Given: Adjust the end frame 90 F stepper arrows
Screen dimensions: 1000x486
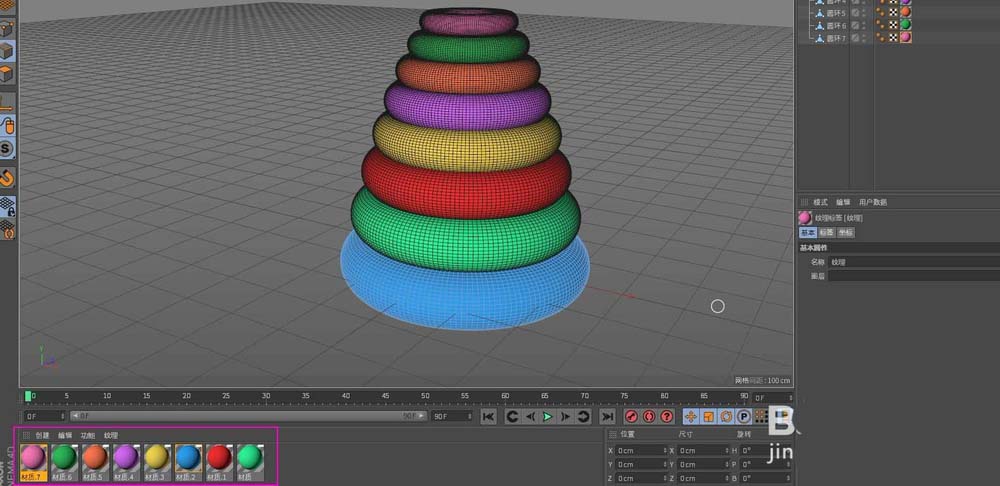Looking at the screenshot, I should 469,416.
